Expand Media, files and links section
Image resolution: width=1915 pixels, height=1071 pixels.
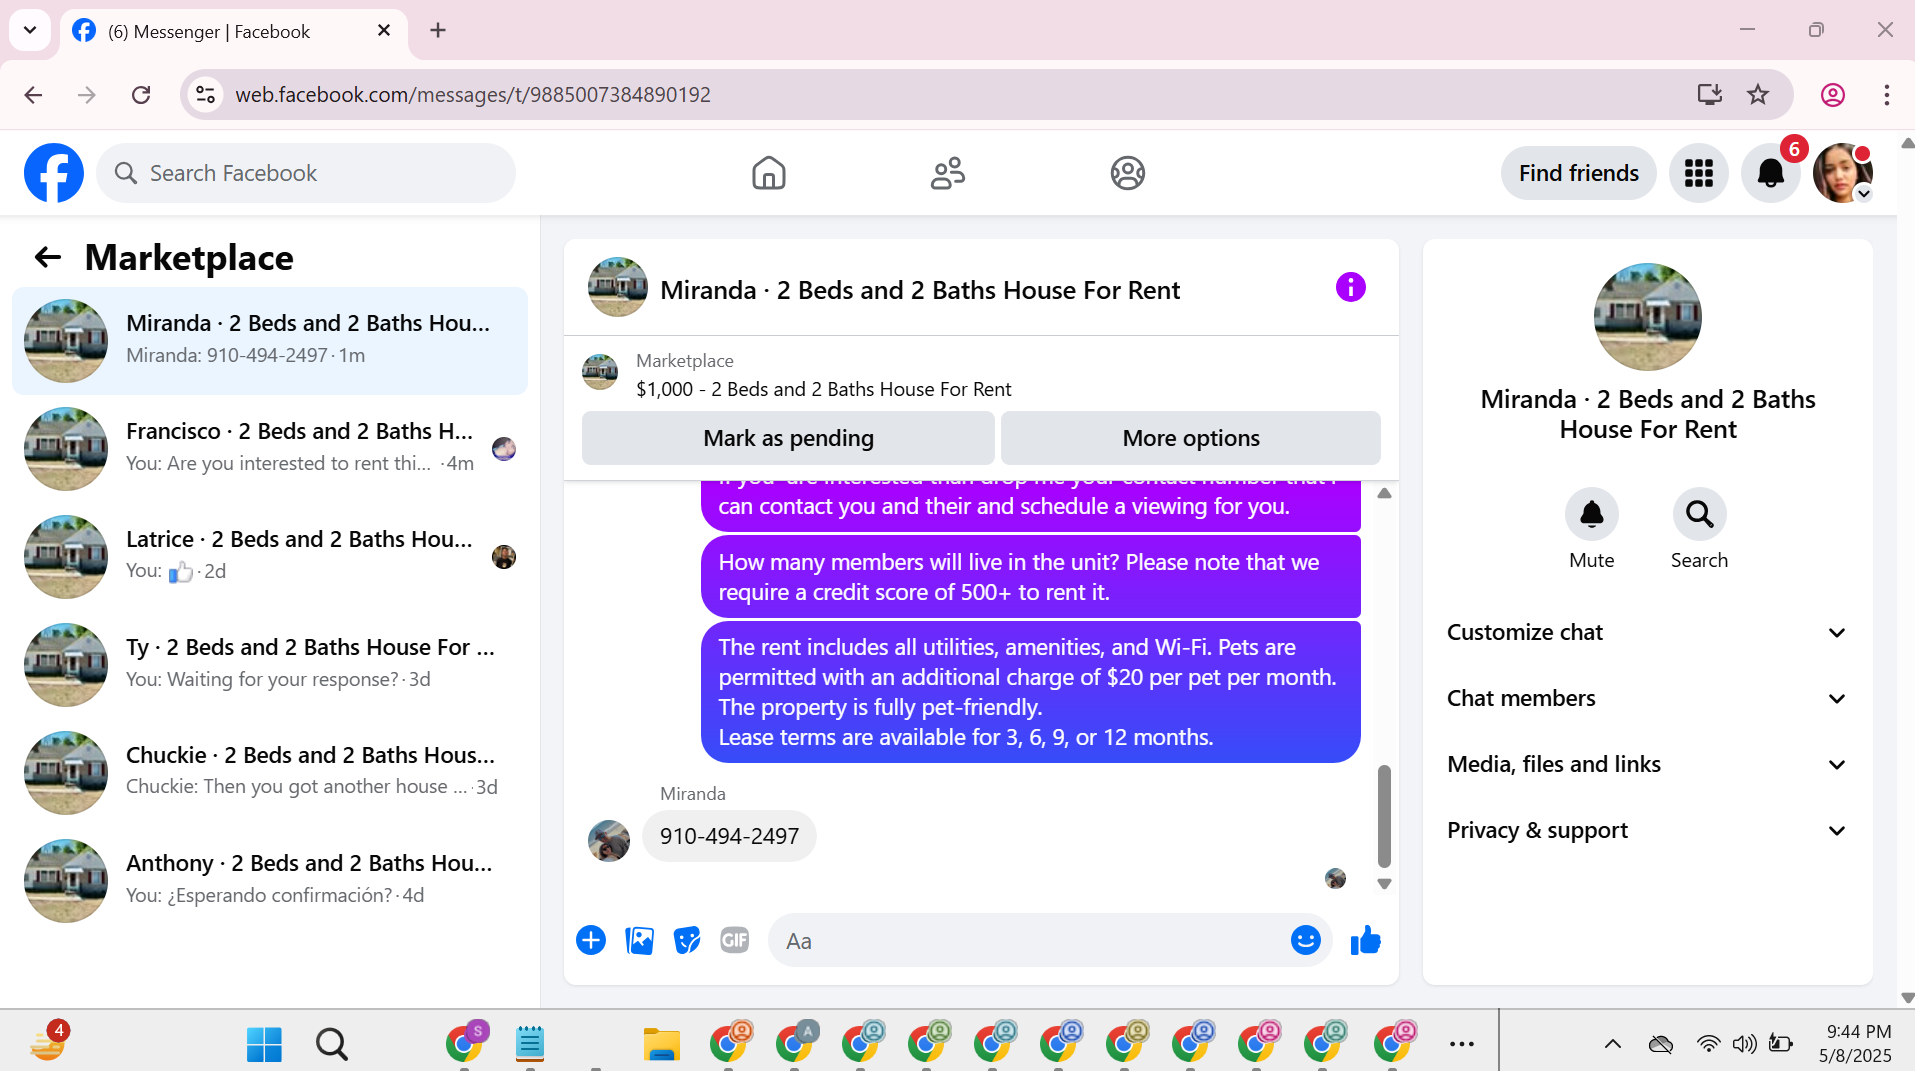click(1647, 765)
